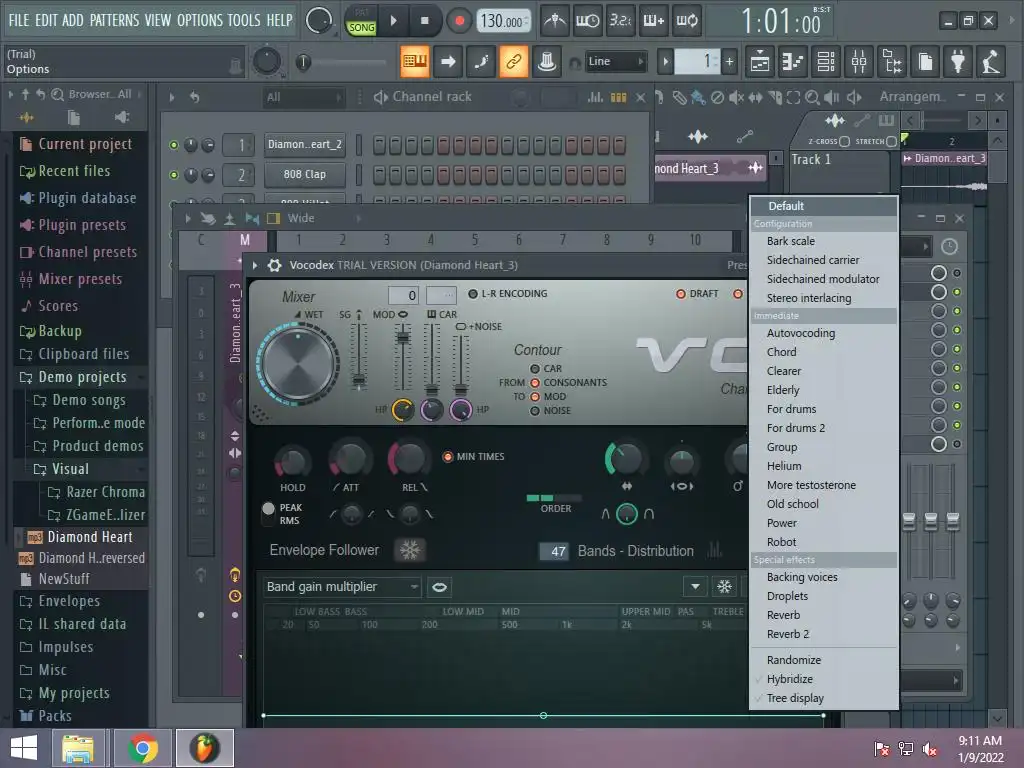Click the Stop button in transport

coord(424,21)
